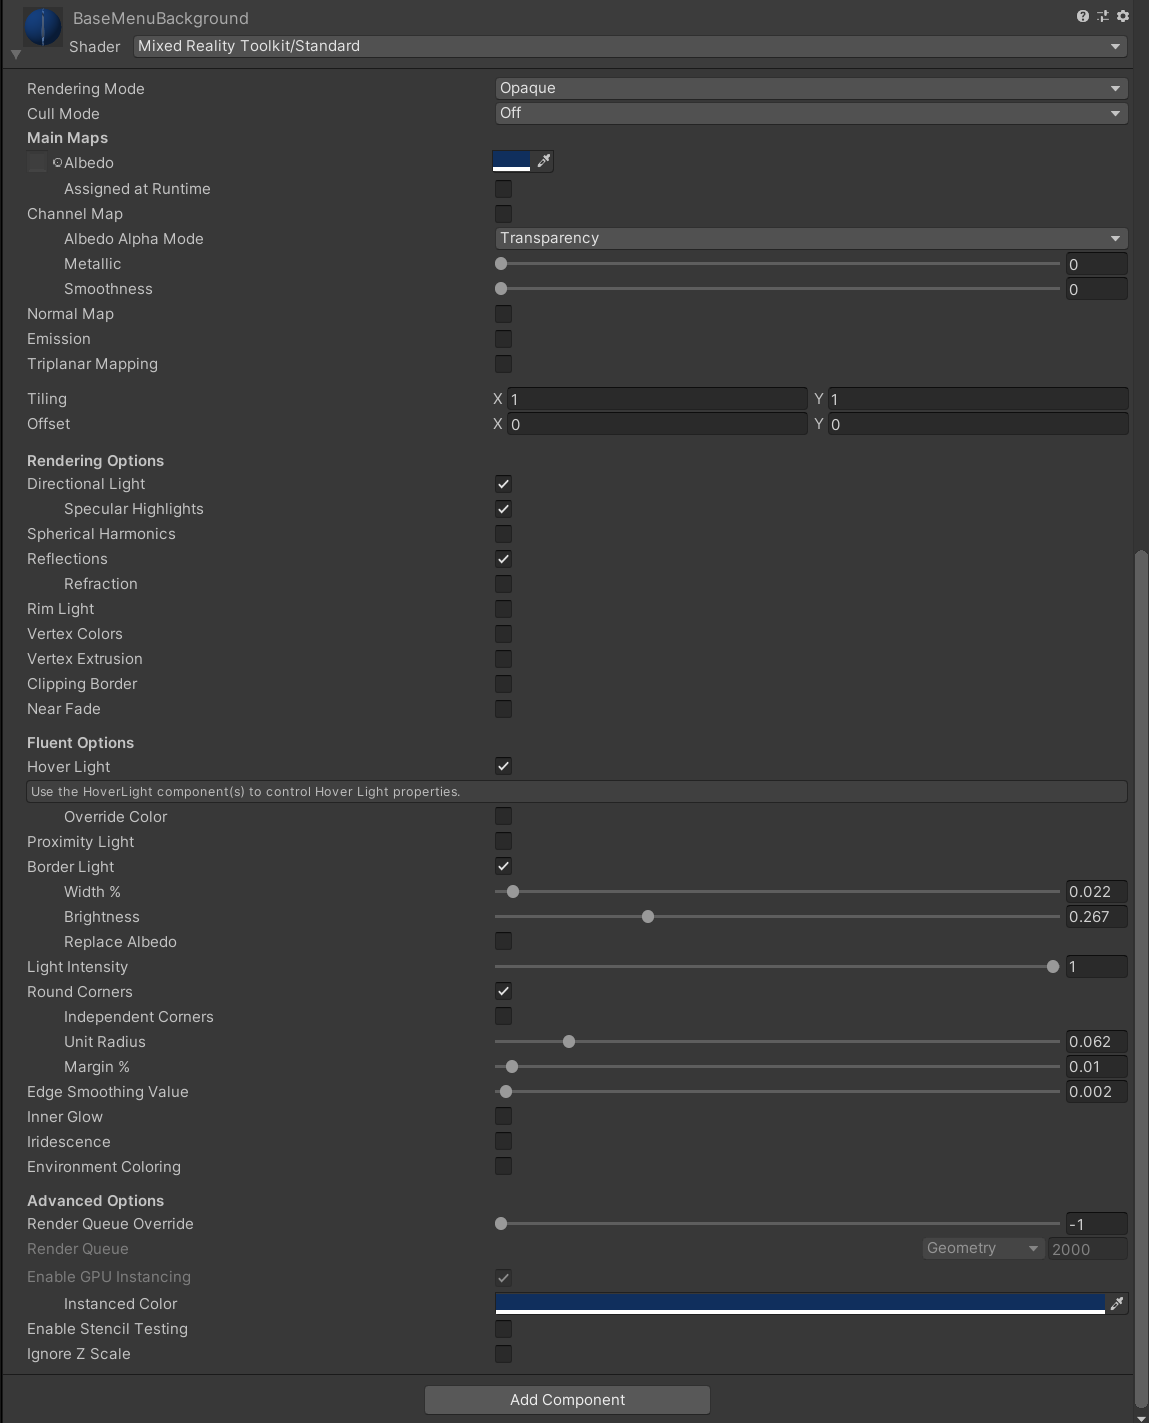Enable Assigned at Runtime checkbox
Screen dimensions: 1149x1423
(x=503, y=188)
